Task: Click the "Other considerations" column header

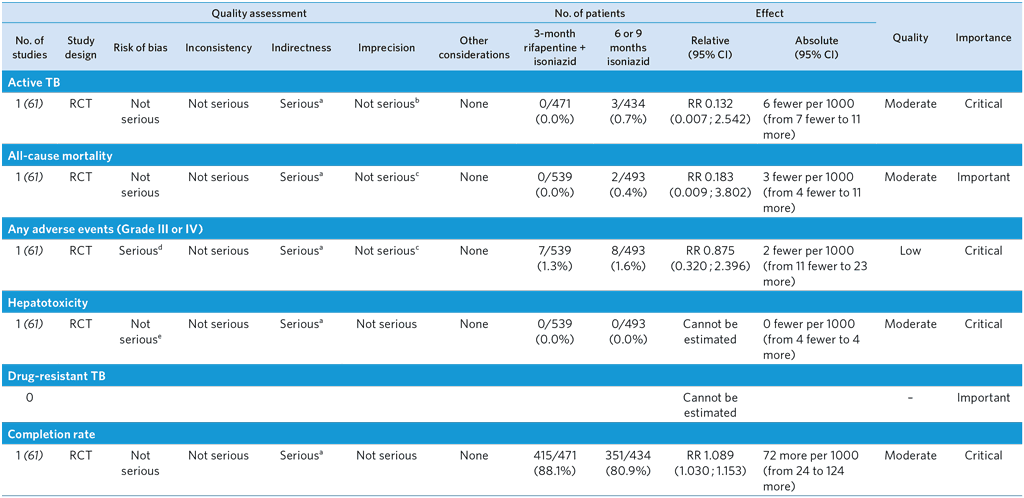Action: [x=475, y=47]
